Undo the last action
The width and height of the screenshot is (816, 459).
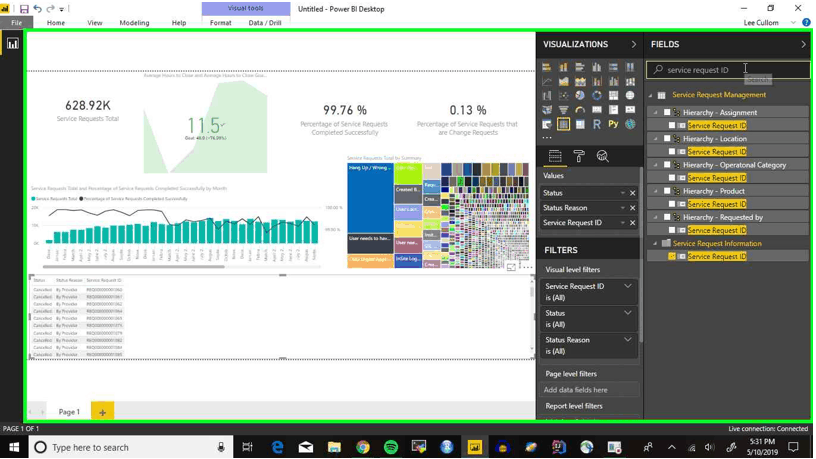[37, 9]
